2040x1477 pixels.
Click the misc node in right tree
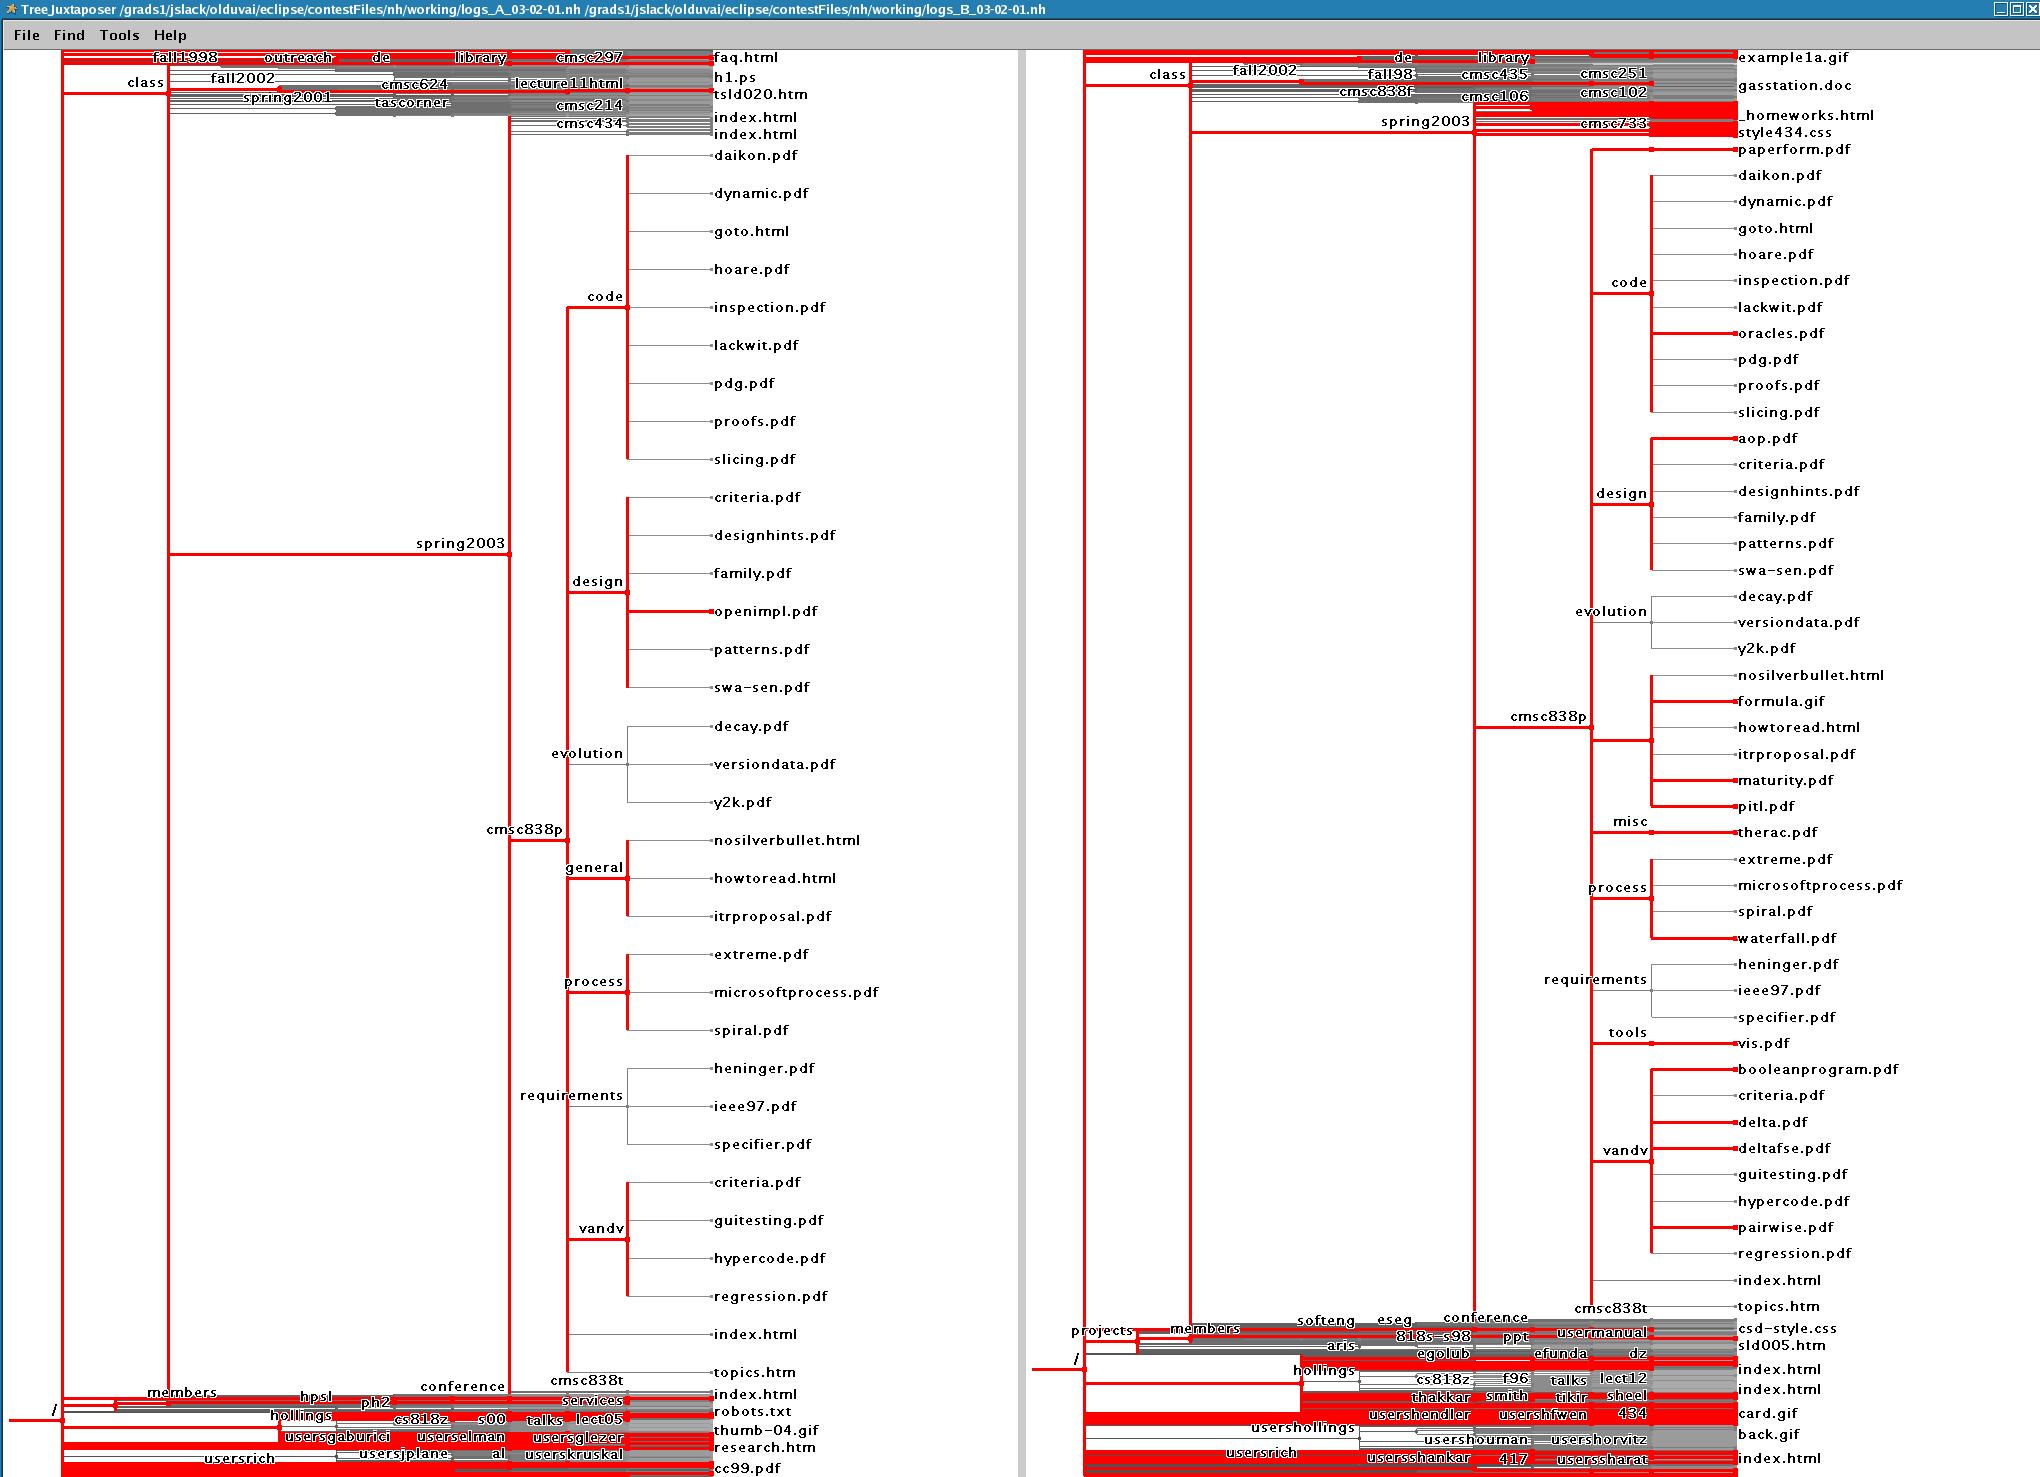[1629, 821]
